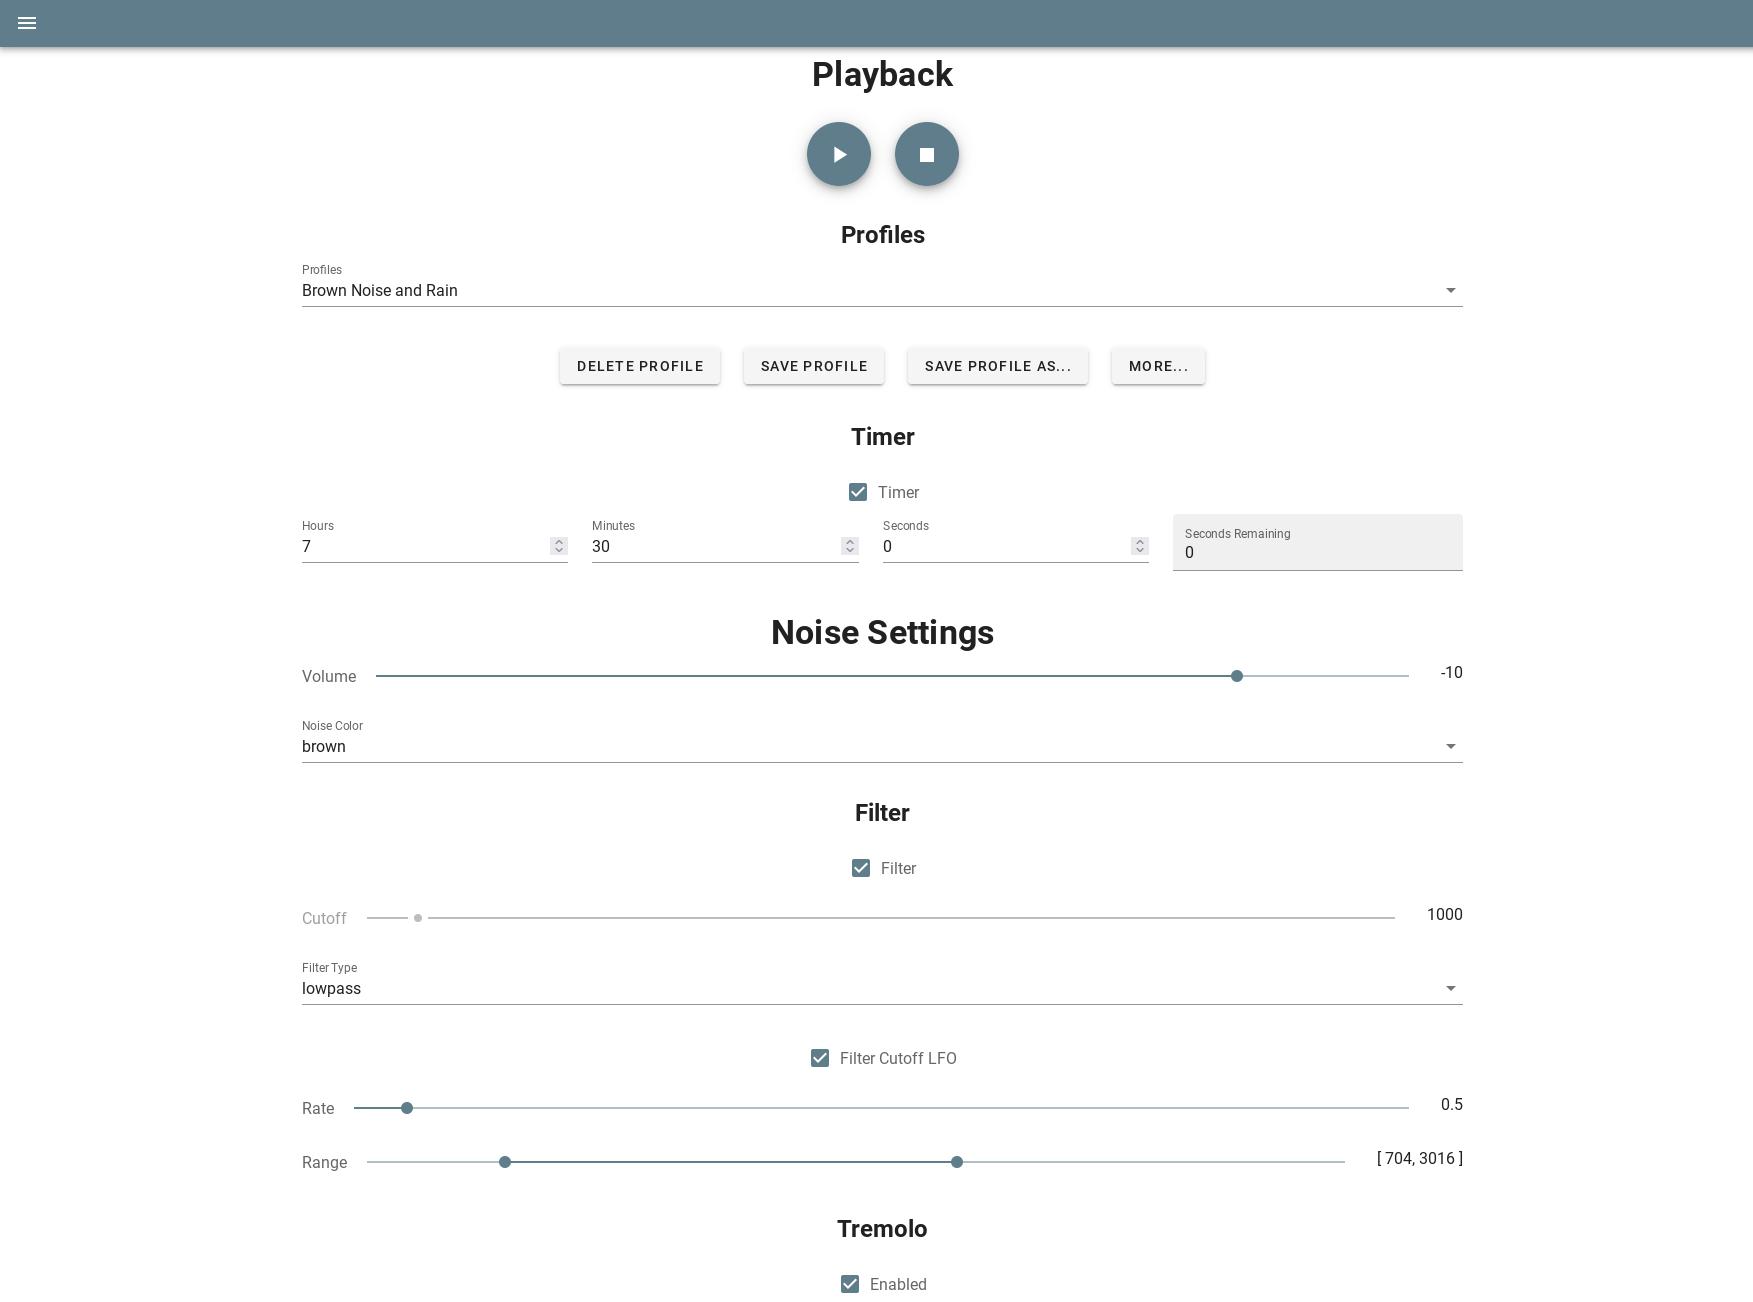Click the LFO Rate slider handle
The width and height of the screenshot is (1753, 1302).
tap(407, 1108)
